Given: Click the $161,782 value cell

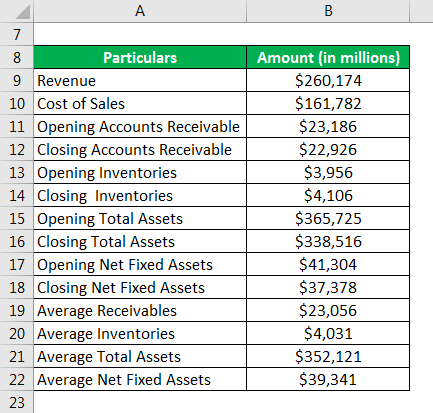Looking at the screenshot, I should 328,103.
